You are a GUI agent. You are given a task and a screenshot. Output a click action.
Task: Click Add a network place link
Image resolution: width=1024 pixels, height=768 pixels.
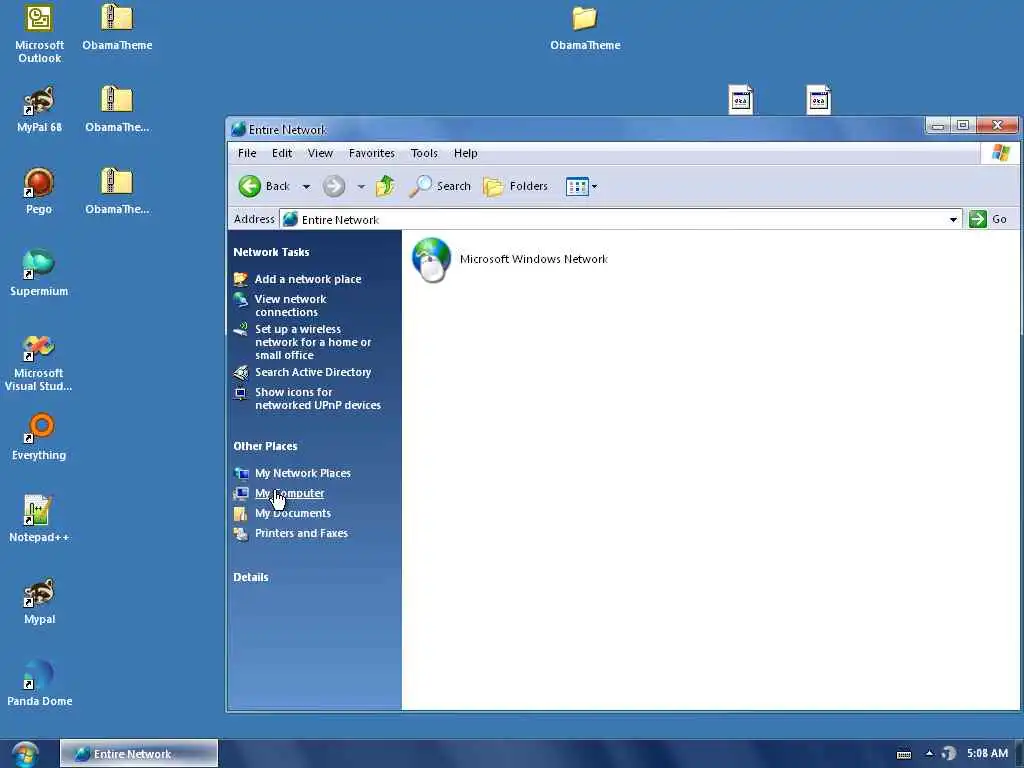[308, 279]
